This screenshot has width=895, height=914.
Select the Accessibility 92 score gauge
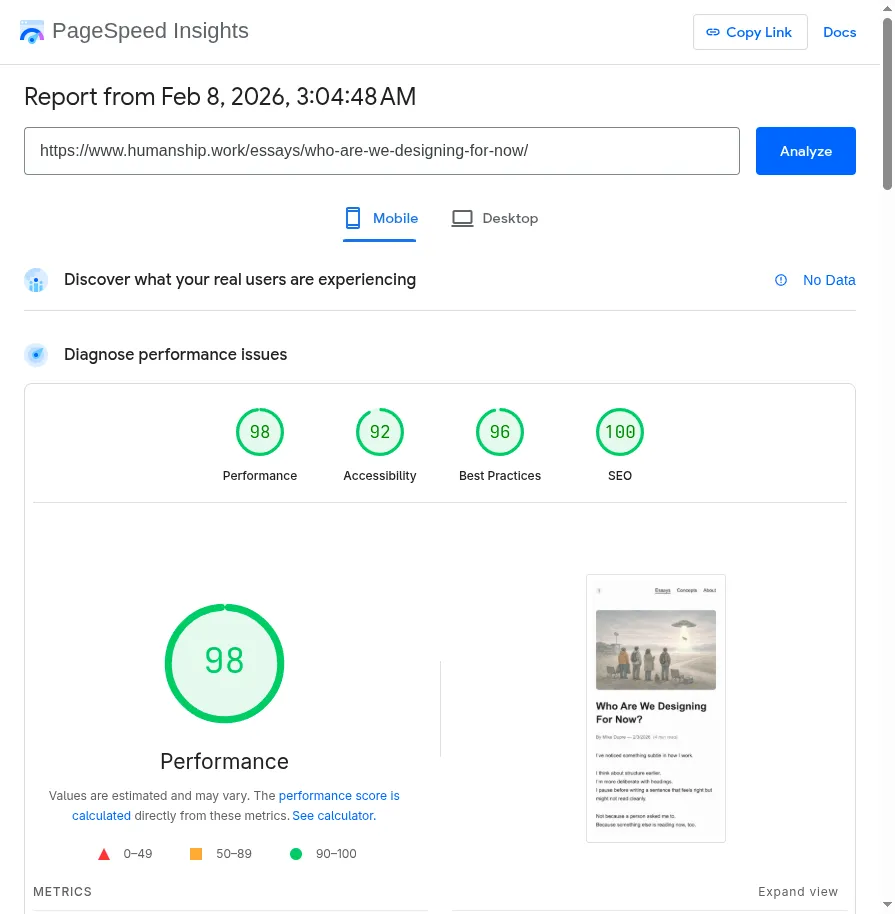[380, 433]
